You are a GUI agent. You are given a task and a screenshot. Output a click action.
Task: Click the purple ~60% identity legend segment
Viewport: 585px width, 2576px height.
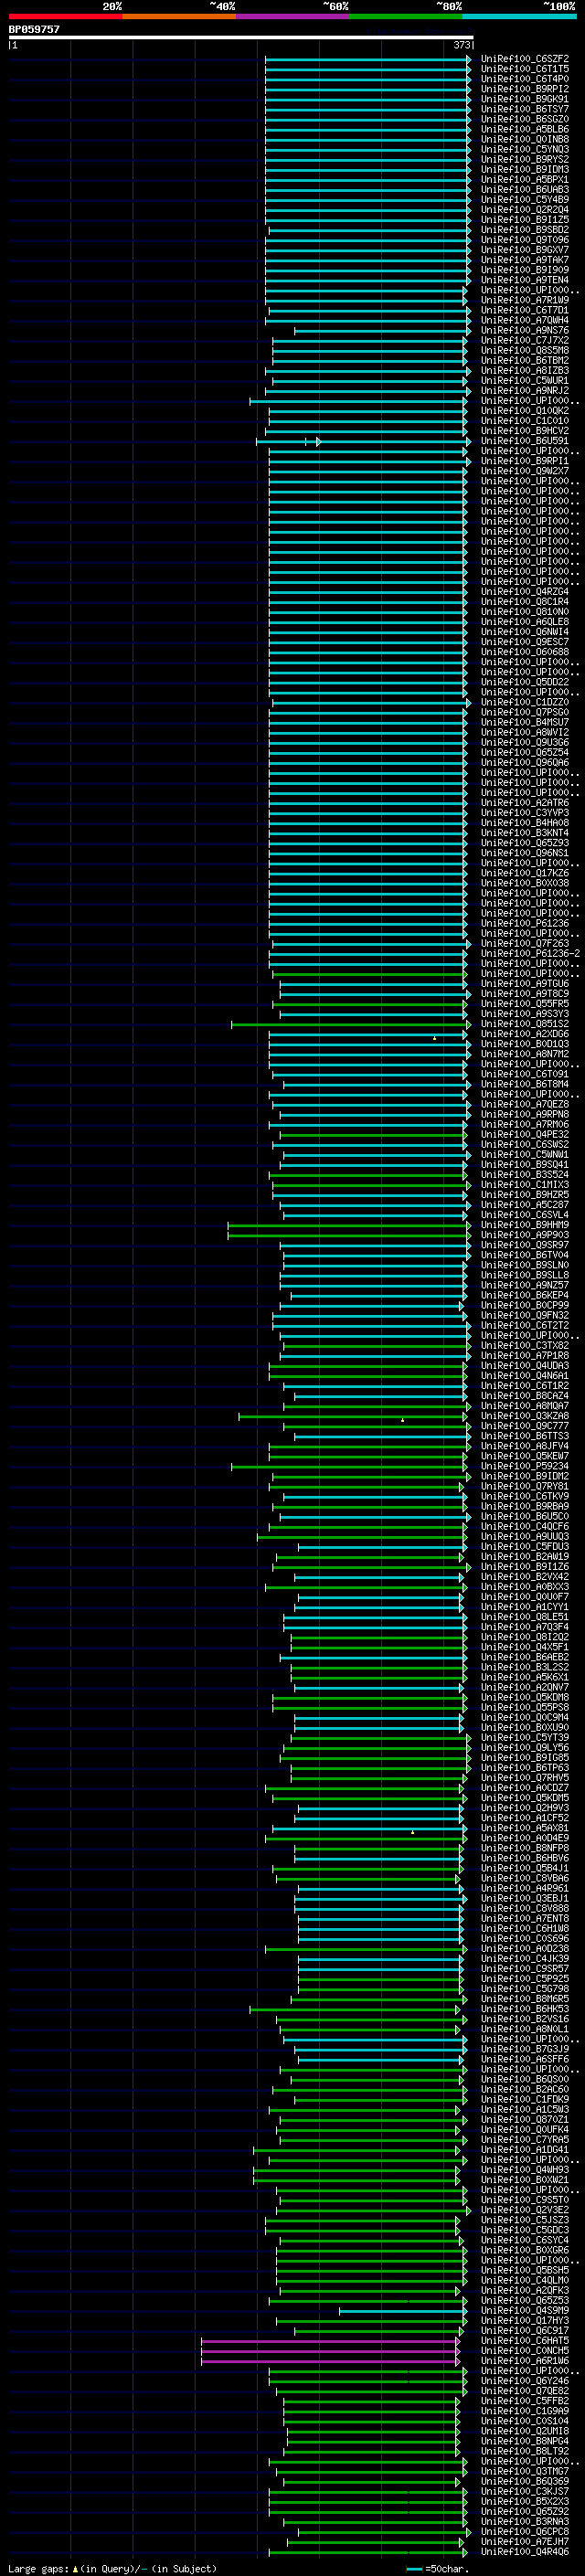293,16
